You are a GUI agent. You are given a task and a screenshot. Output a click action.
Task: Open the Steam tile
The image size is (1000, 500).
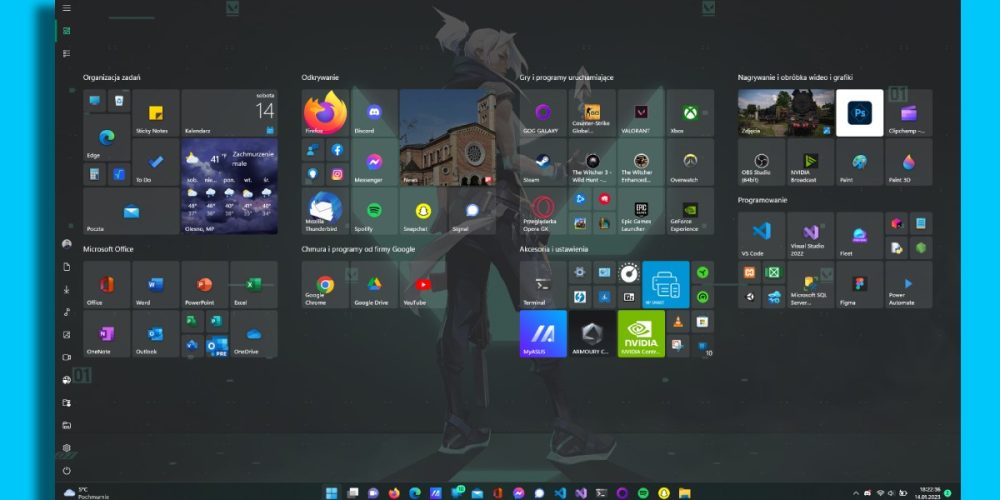[543, 162]
